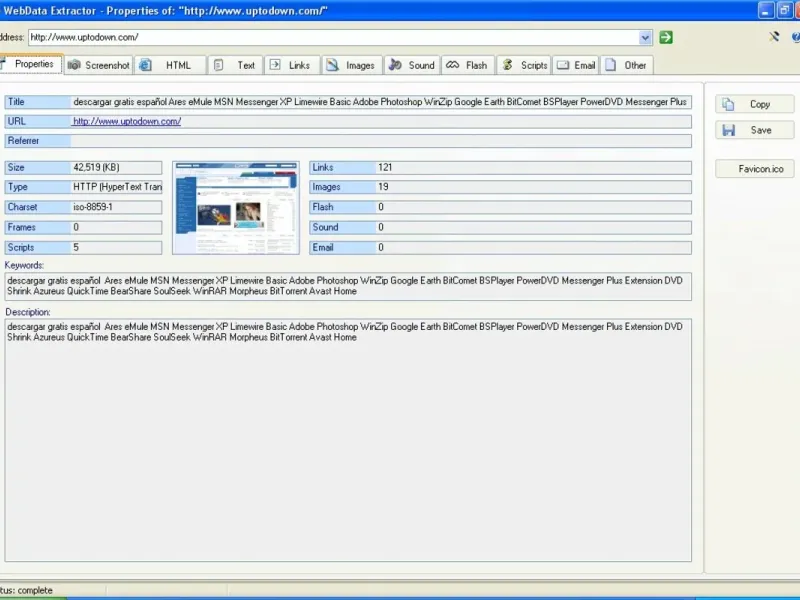Click the empty Referrer field
This screenshot has height=600, width=800.
[x=381, y=141]
